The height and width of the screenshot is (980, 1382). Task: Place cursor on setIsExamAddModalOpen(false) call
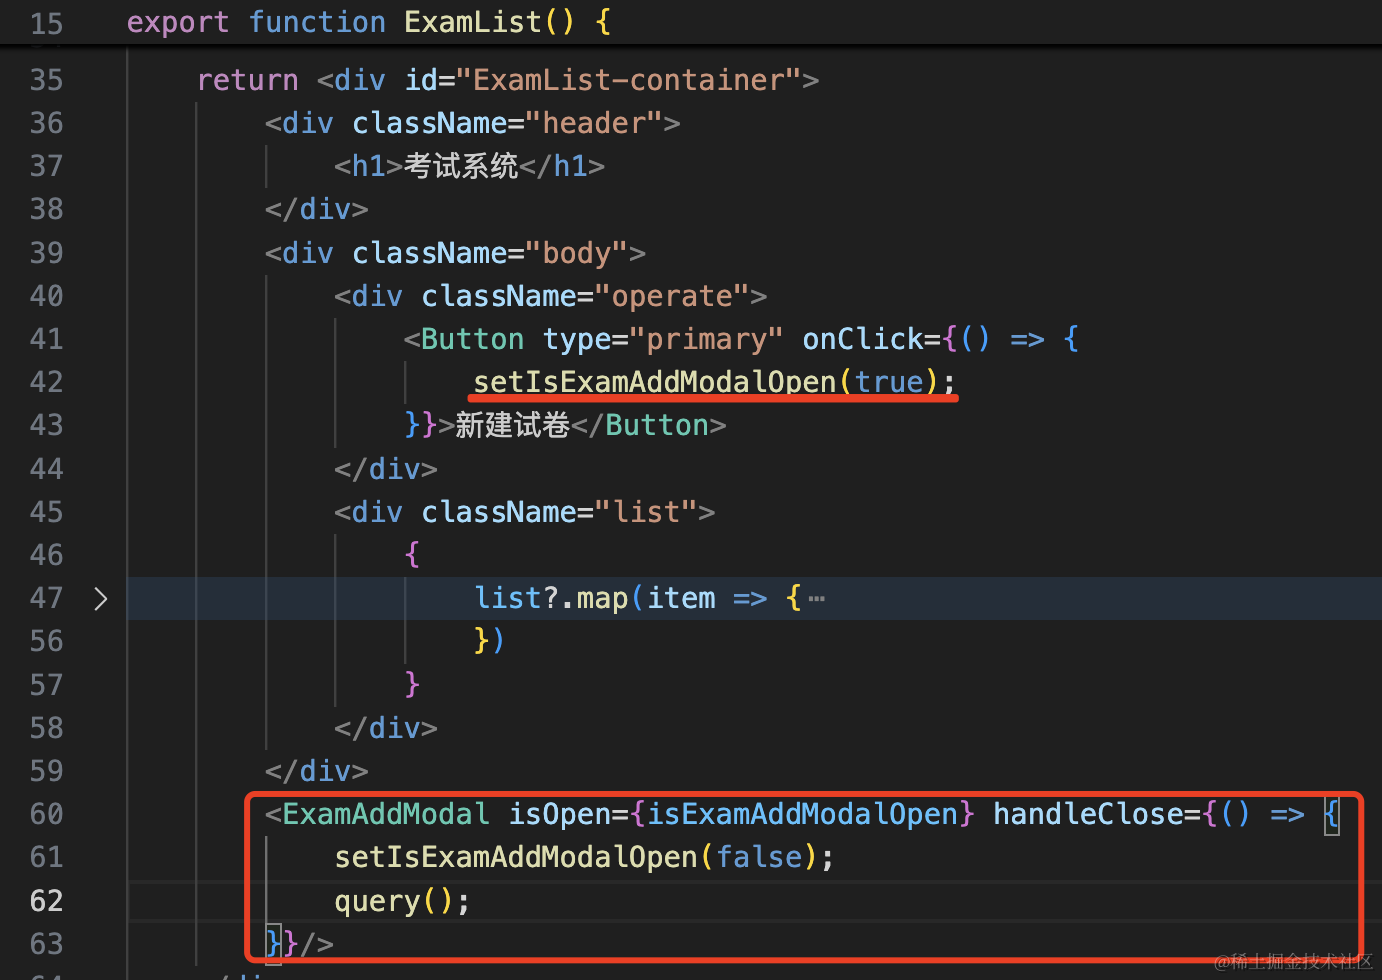click(x=516, y=857)
